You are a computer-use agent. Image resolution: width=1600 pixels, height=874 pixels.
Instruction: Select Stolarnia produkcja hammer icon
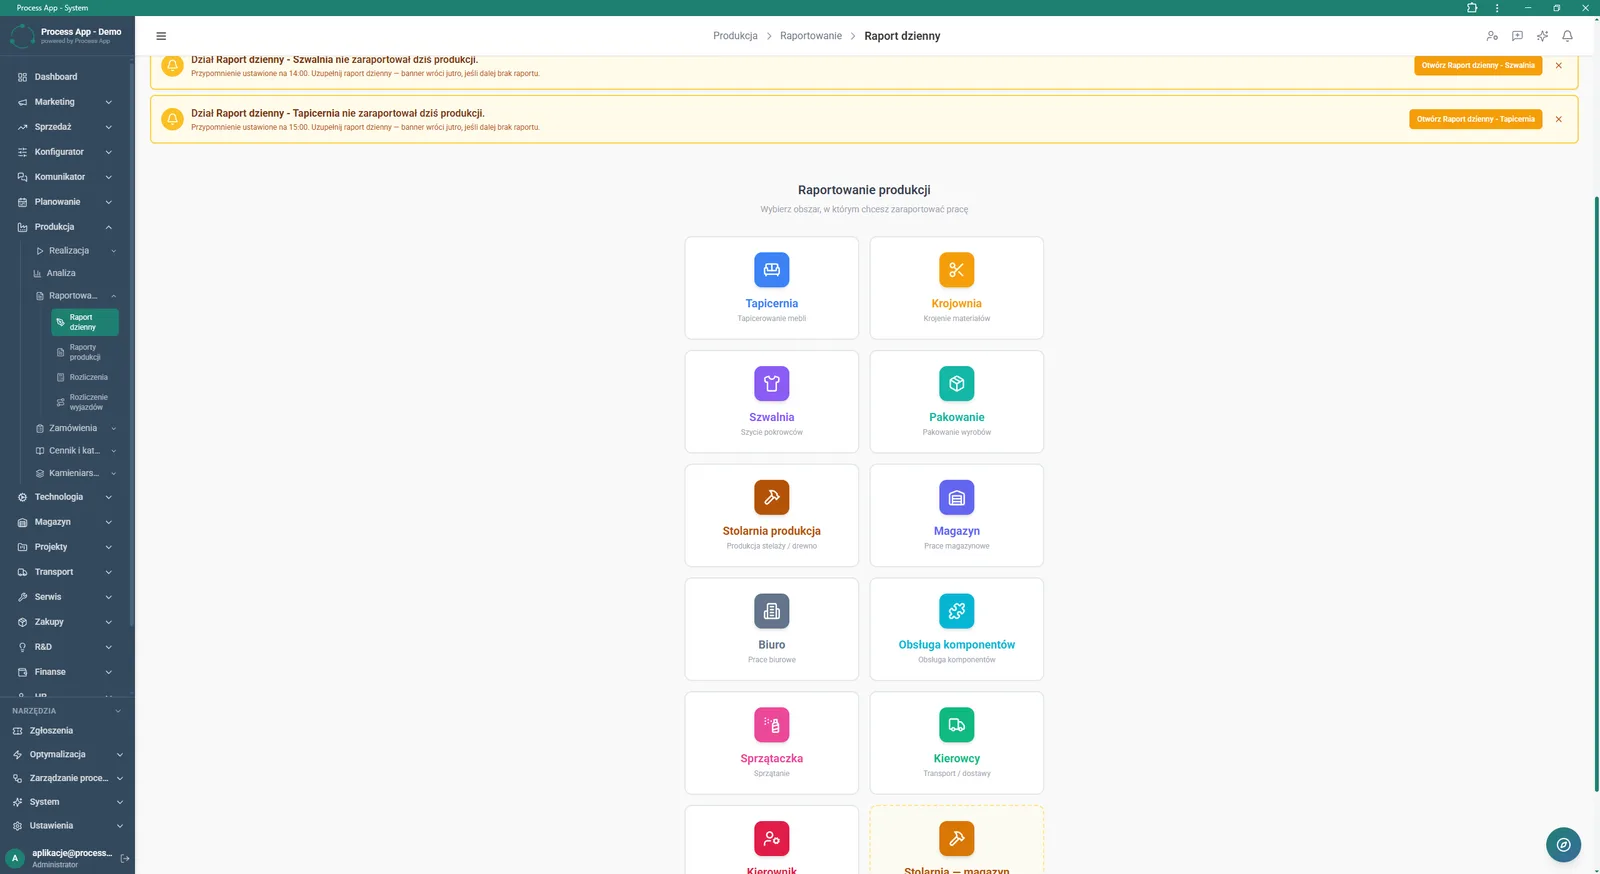tap(771, 497)
